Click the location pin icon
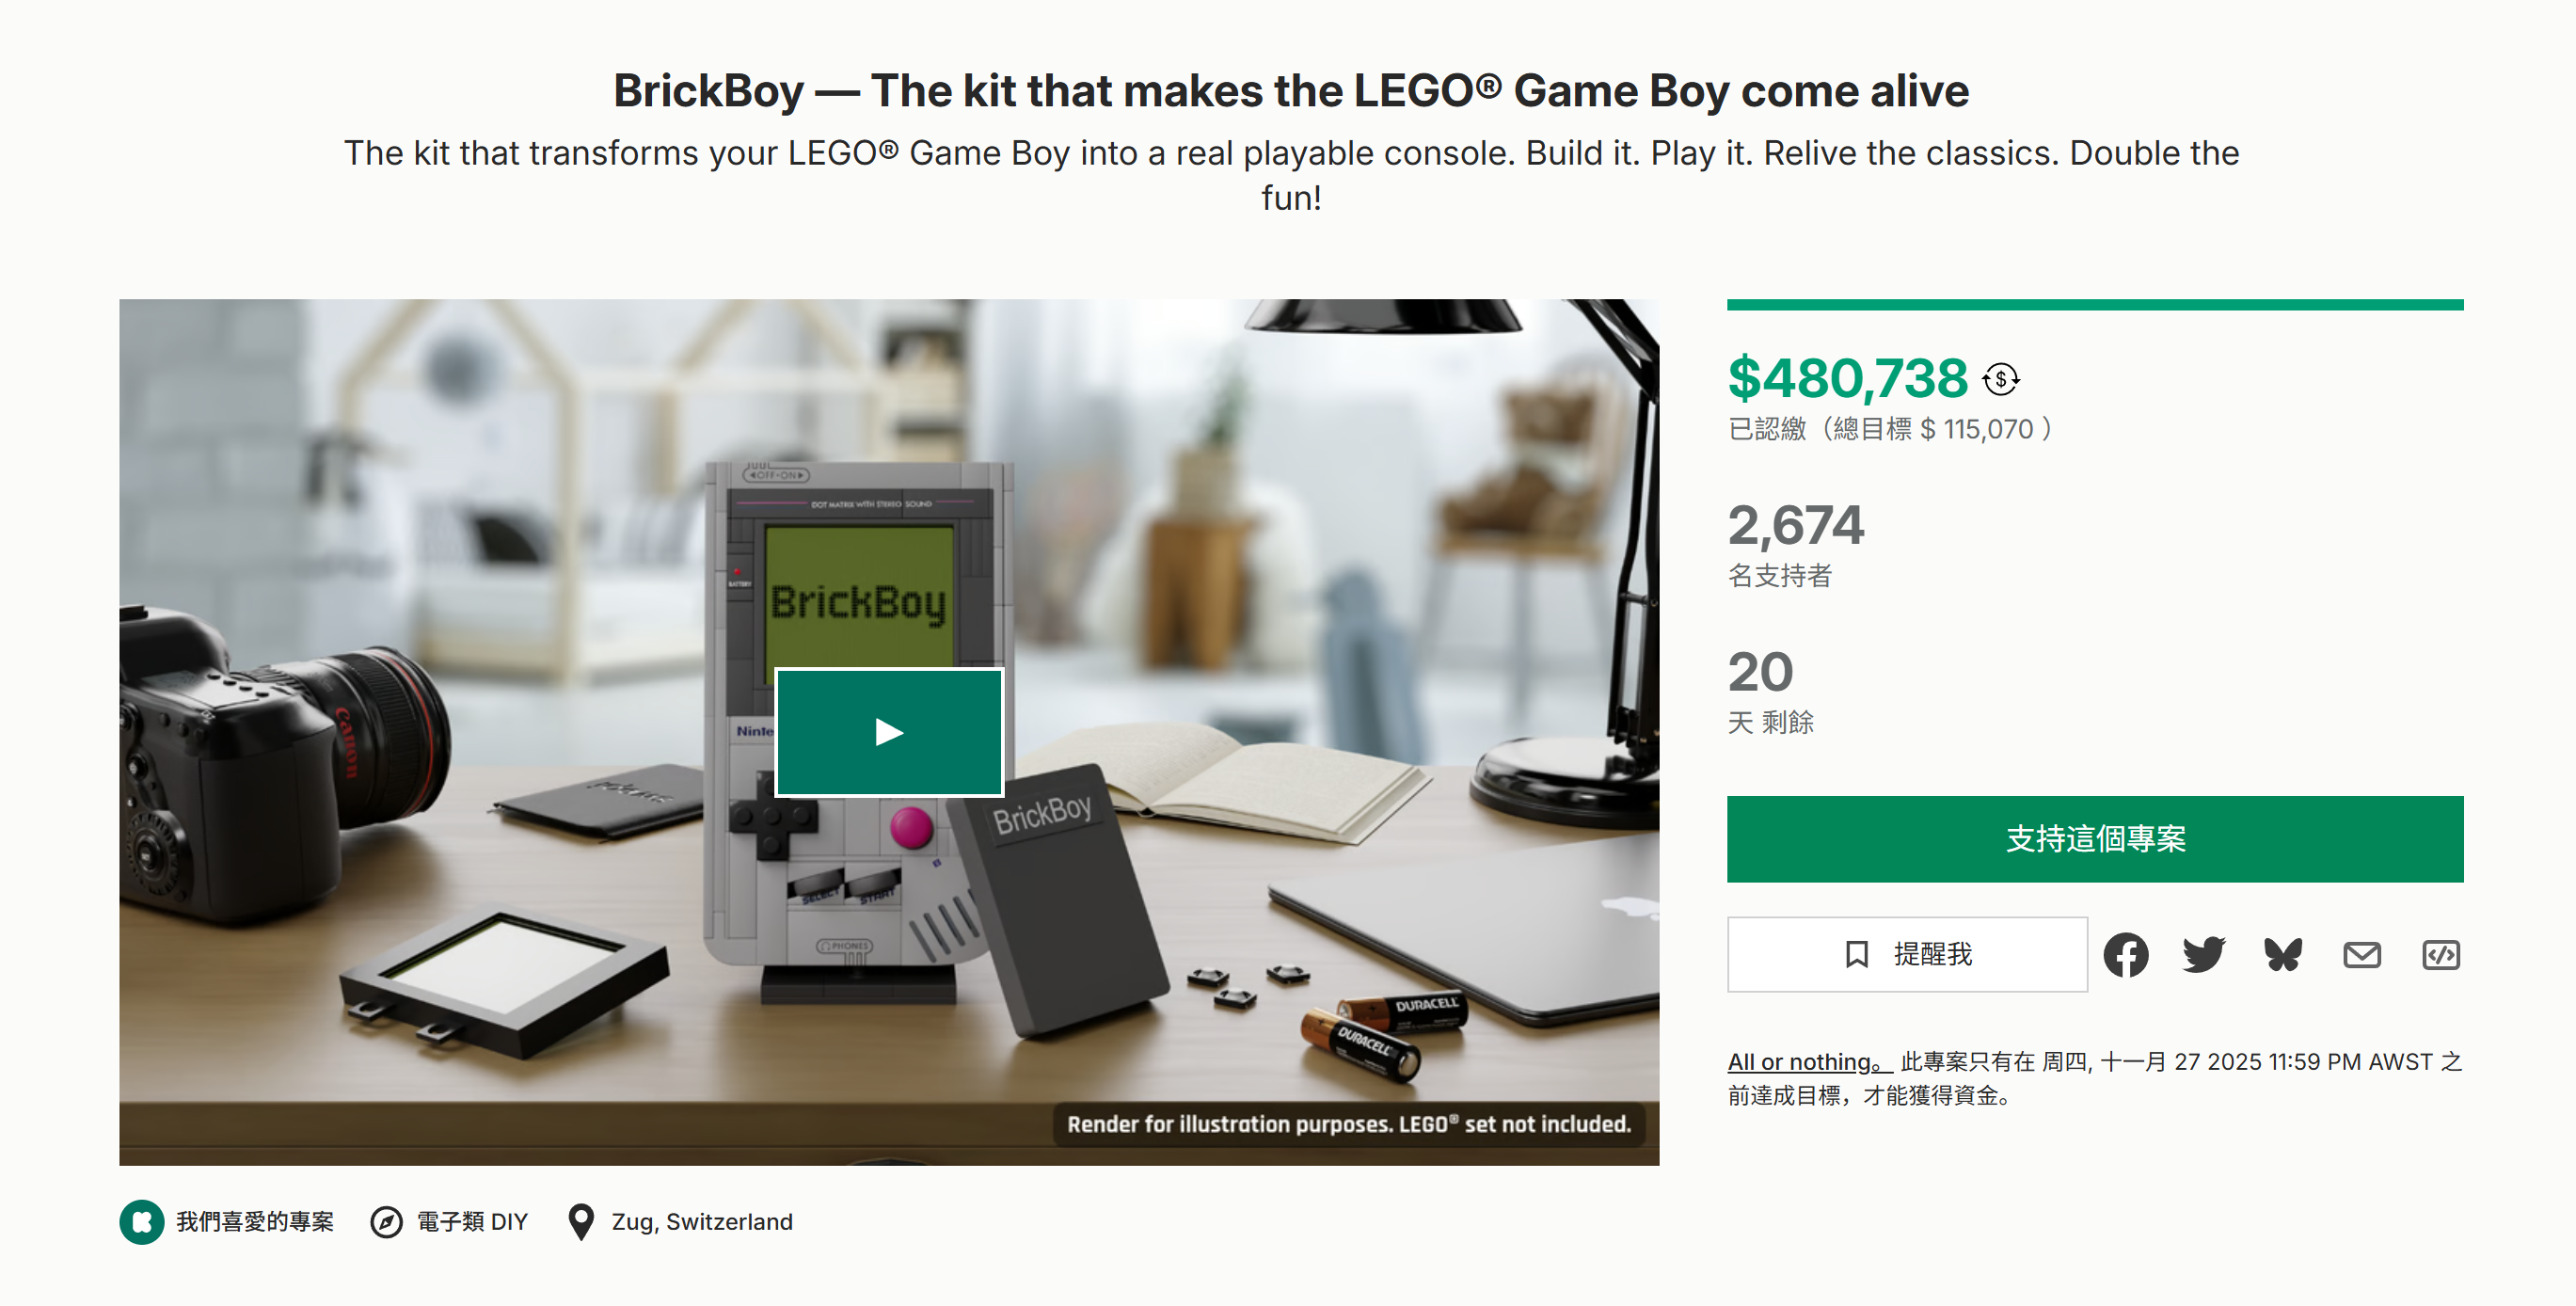Viewport: 2576px width, 1306px height. [581, 1222]
